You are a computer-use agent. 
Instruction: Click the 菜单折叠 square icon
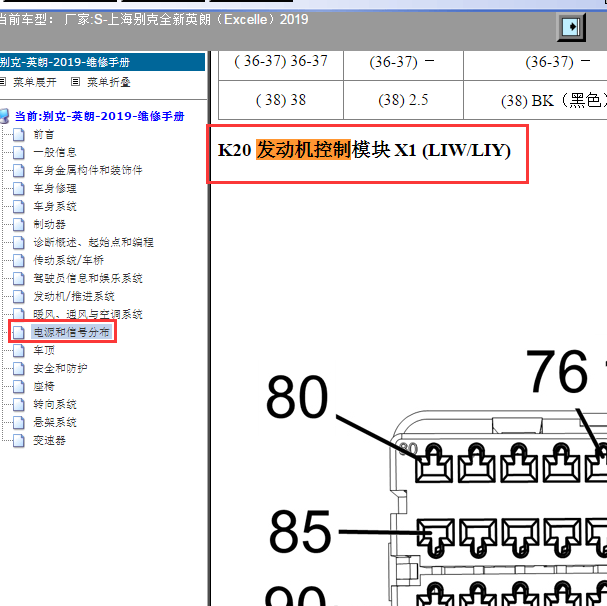[x=75, y=82]
